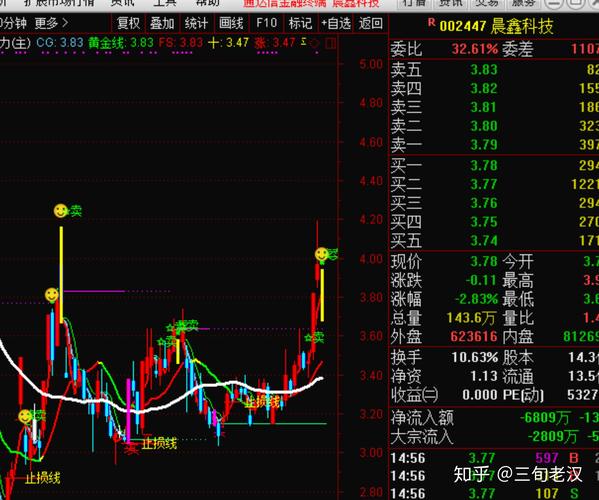Click smiley sell marker atop tallest yellow bar

pyautogui.click(x=60, y=210)
